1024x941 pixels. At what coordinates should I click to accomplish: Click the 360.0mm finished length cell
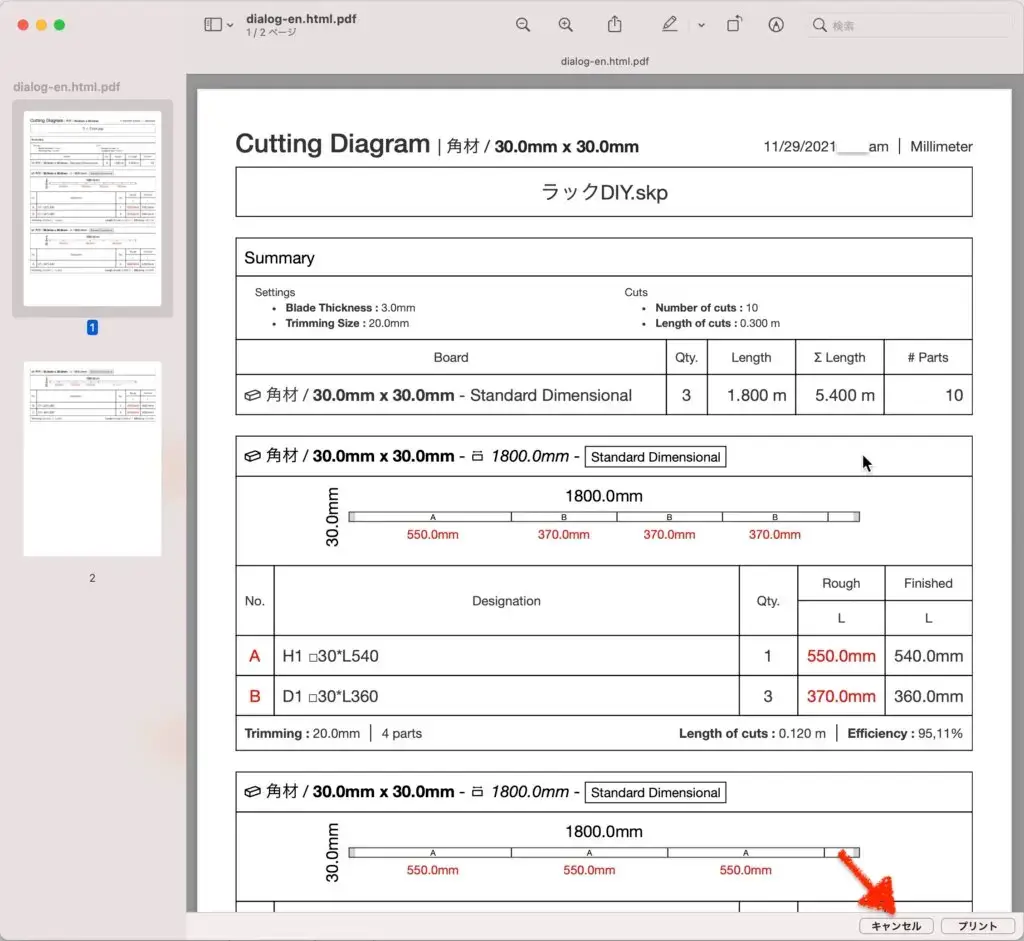pyautogui.click(x=928, y=696)
